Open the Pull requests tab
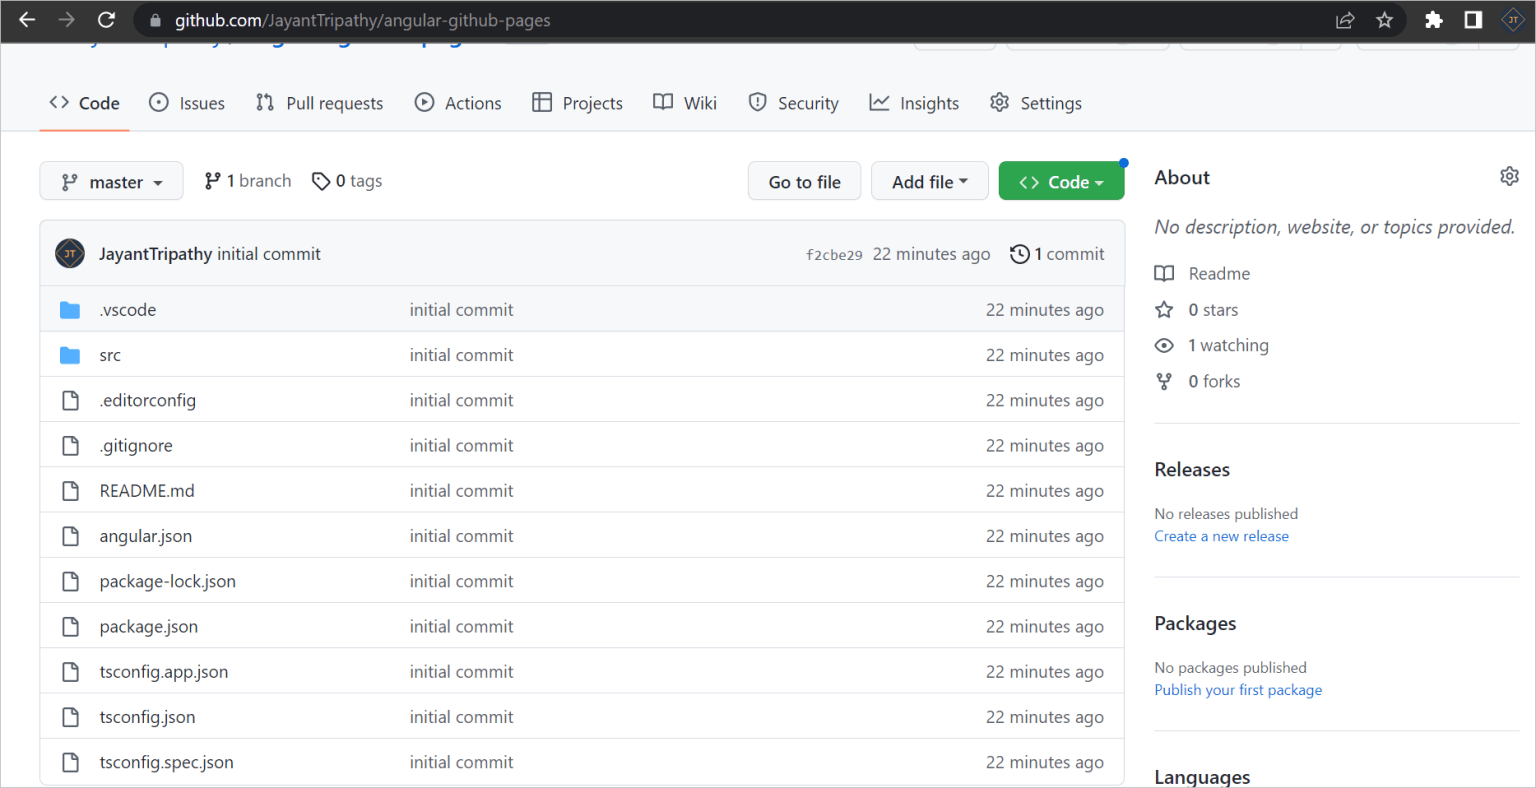 [319, 103]
